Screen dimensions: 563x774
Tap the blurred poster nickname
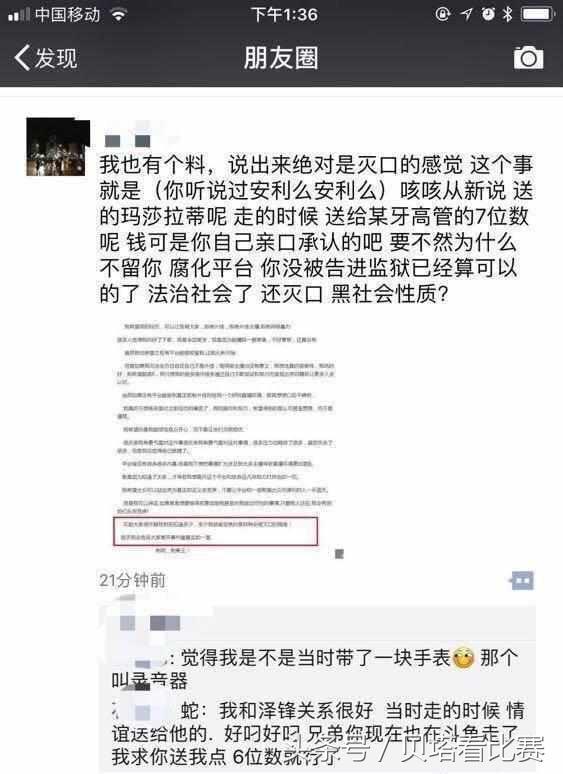click(x=128, y=141)
